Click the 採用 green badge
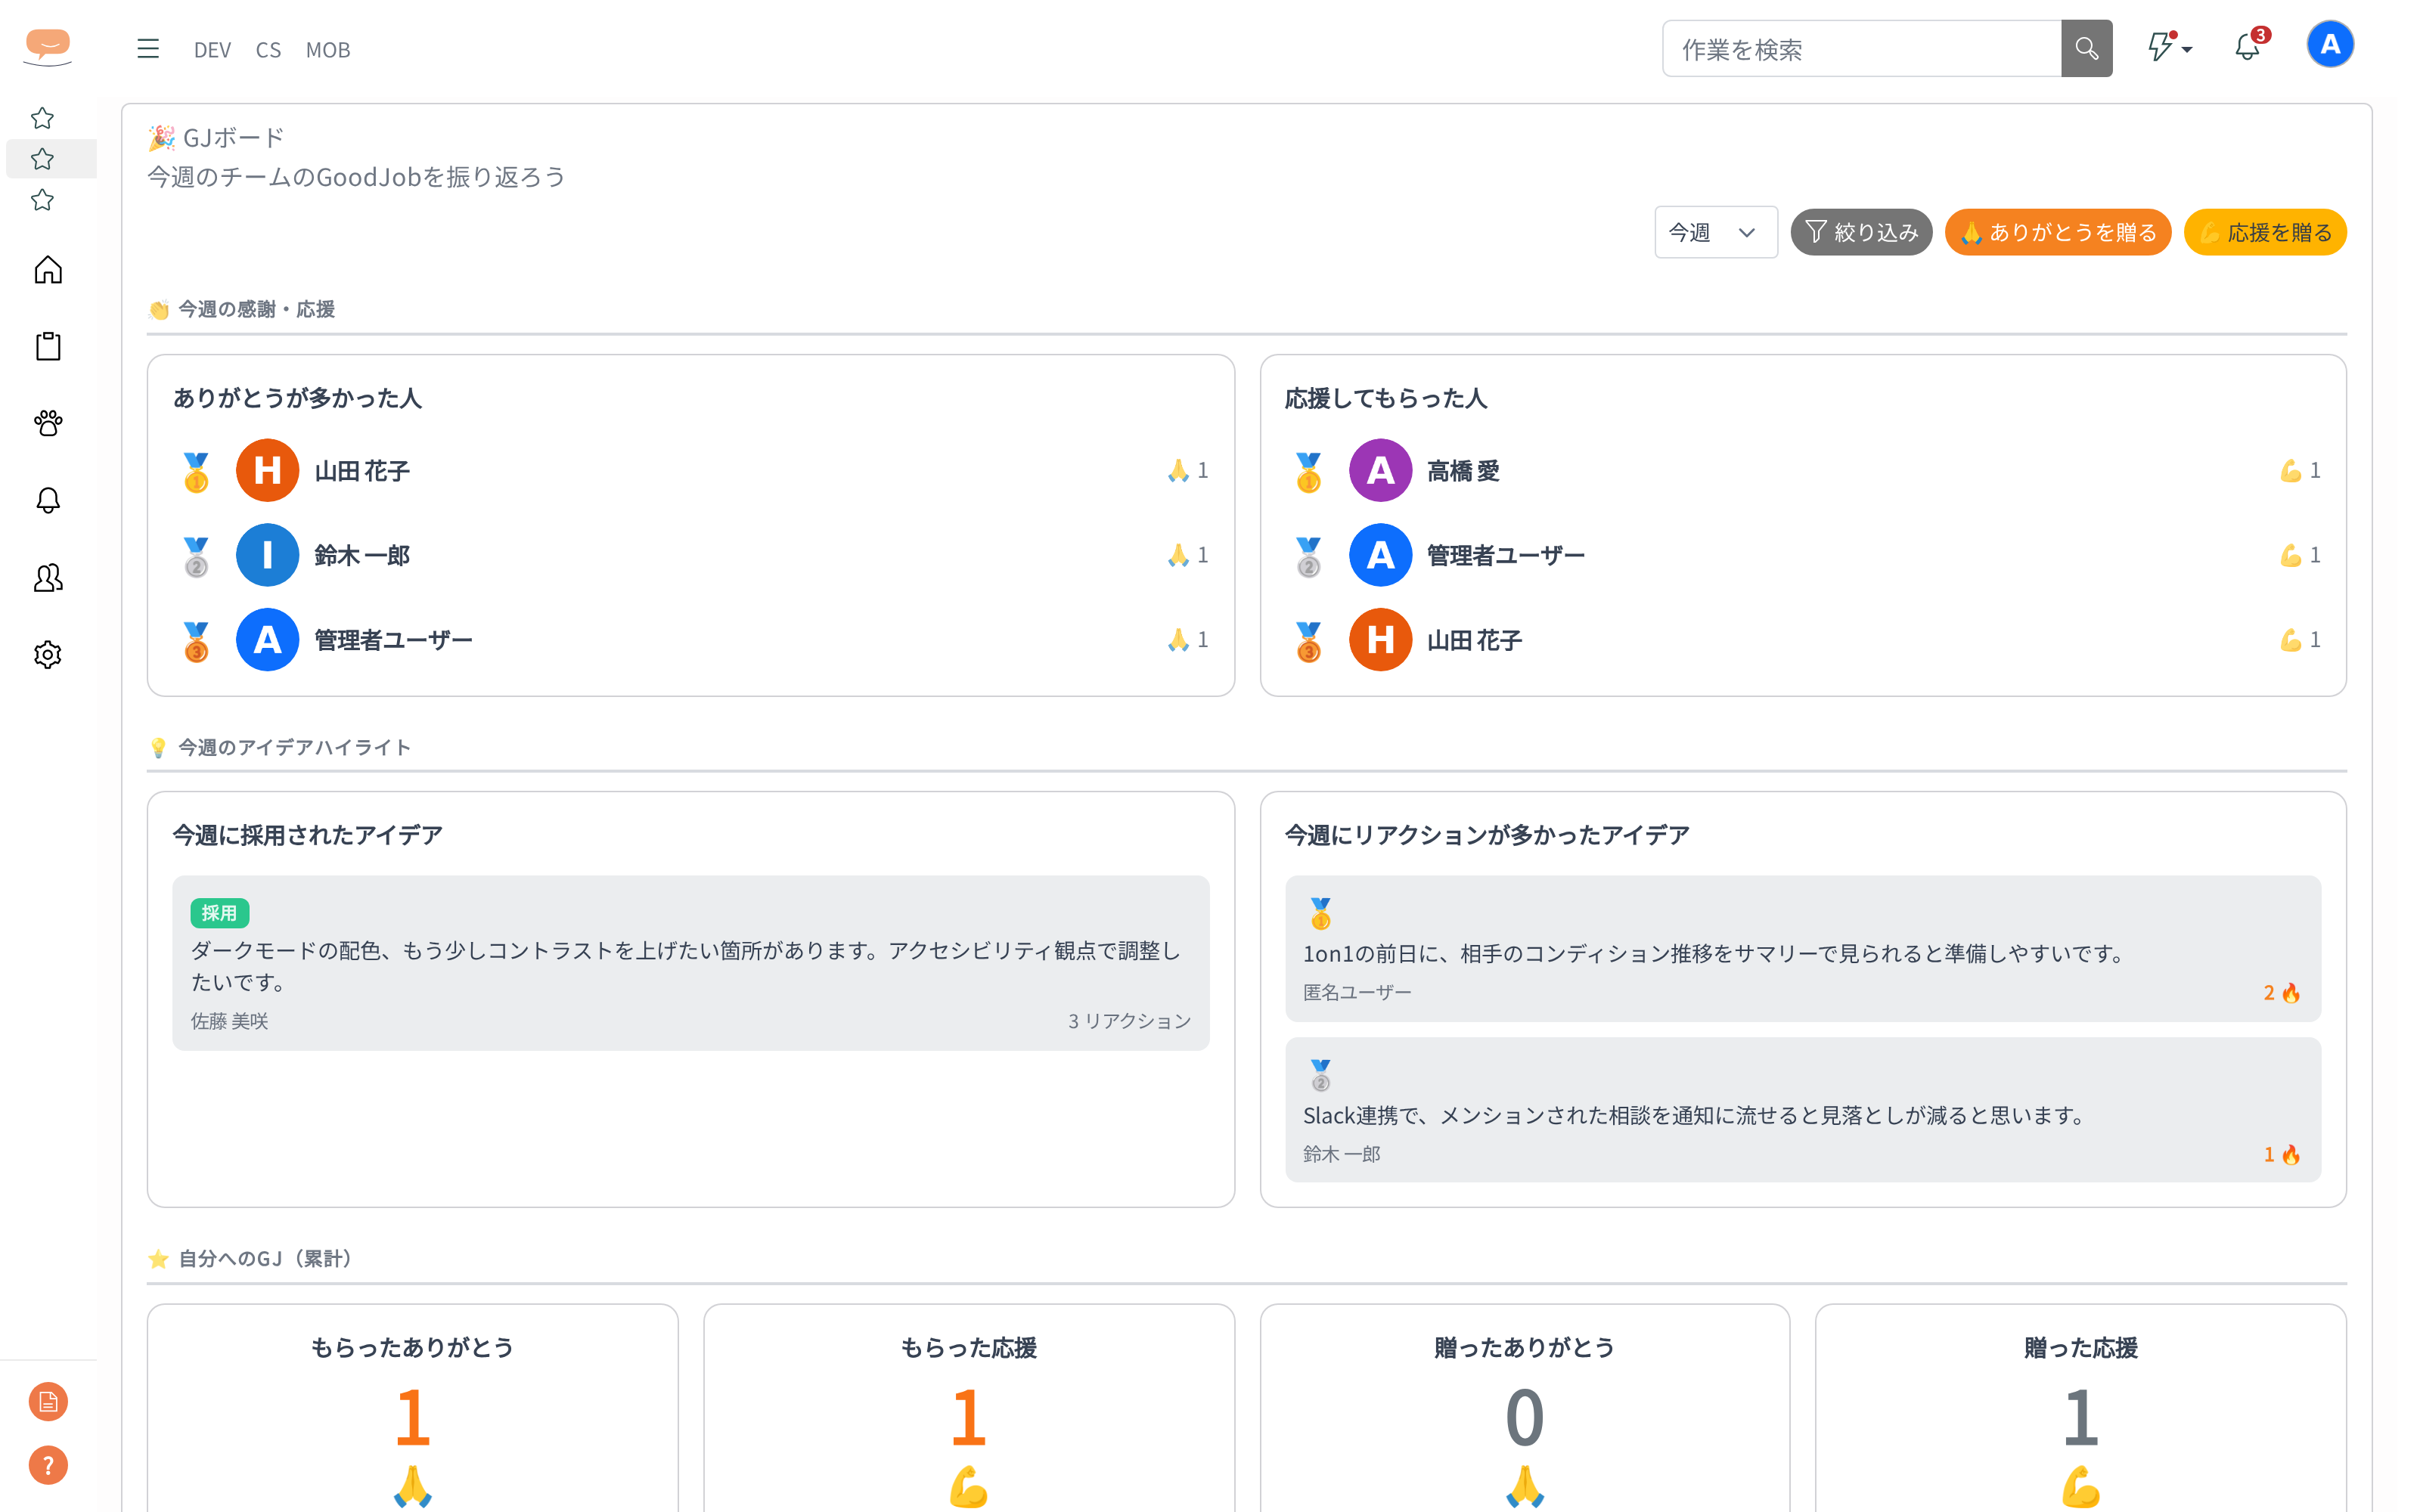 coord(220,913)
